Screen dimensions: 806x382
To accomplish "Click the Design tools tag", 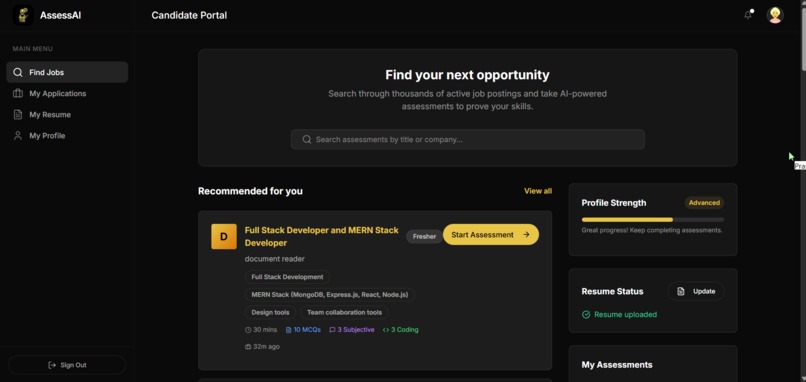I will click(270, 312).
